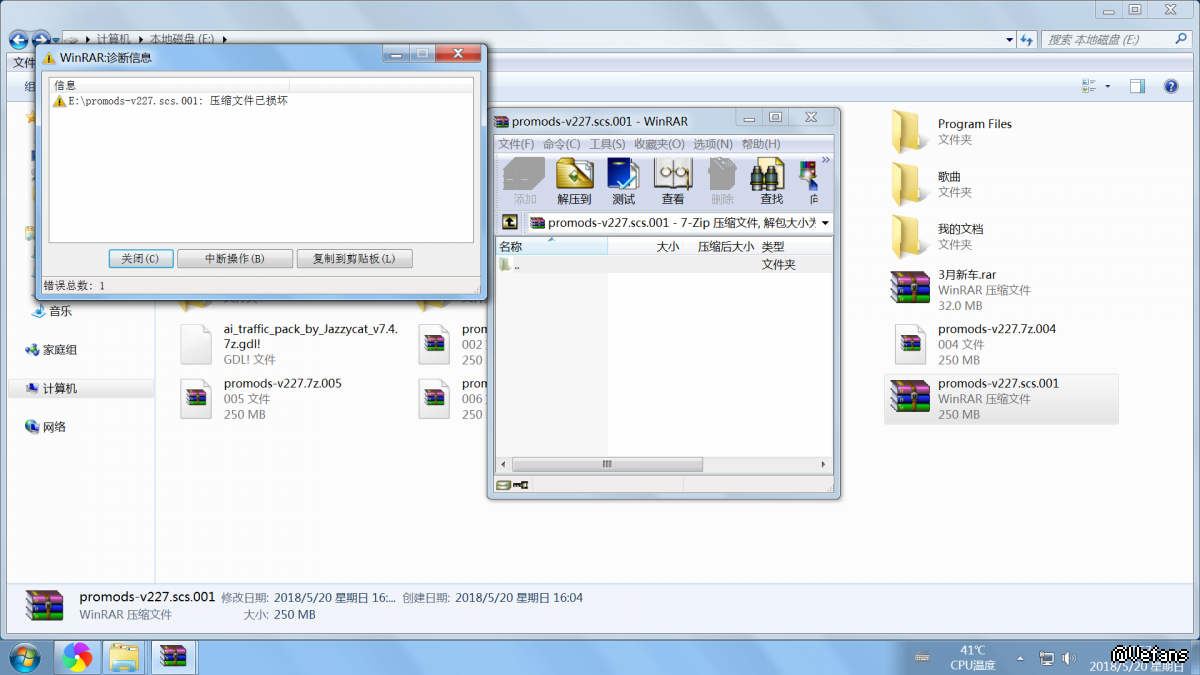The image size is (1200, 675).
Task: Click the Explorer Back navigation button
Action: pos(18,40)
